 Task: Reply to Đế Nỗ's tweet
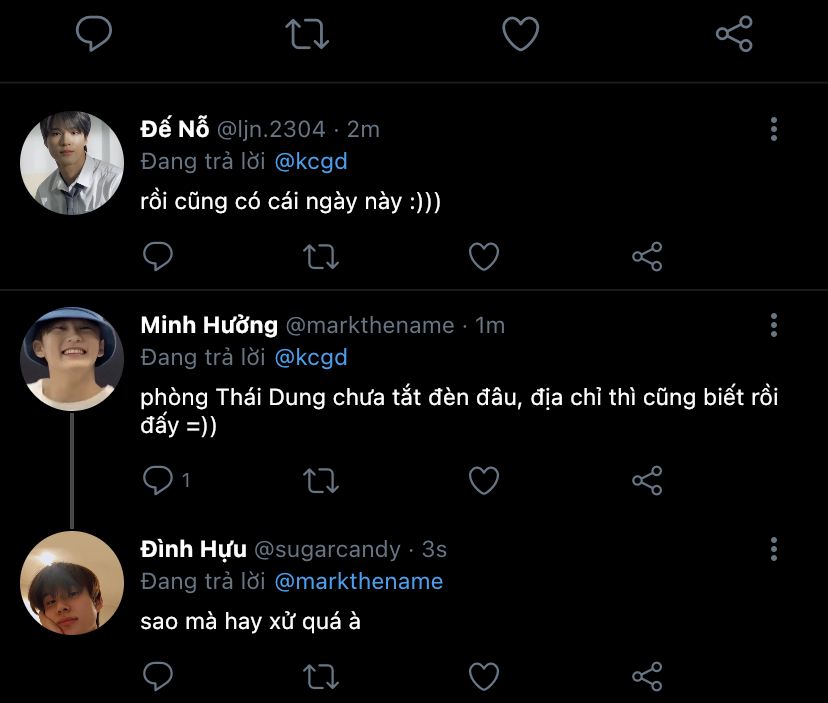tap(158, 257)
